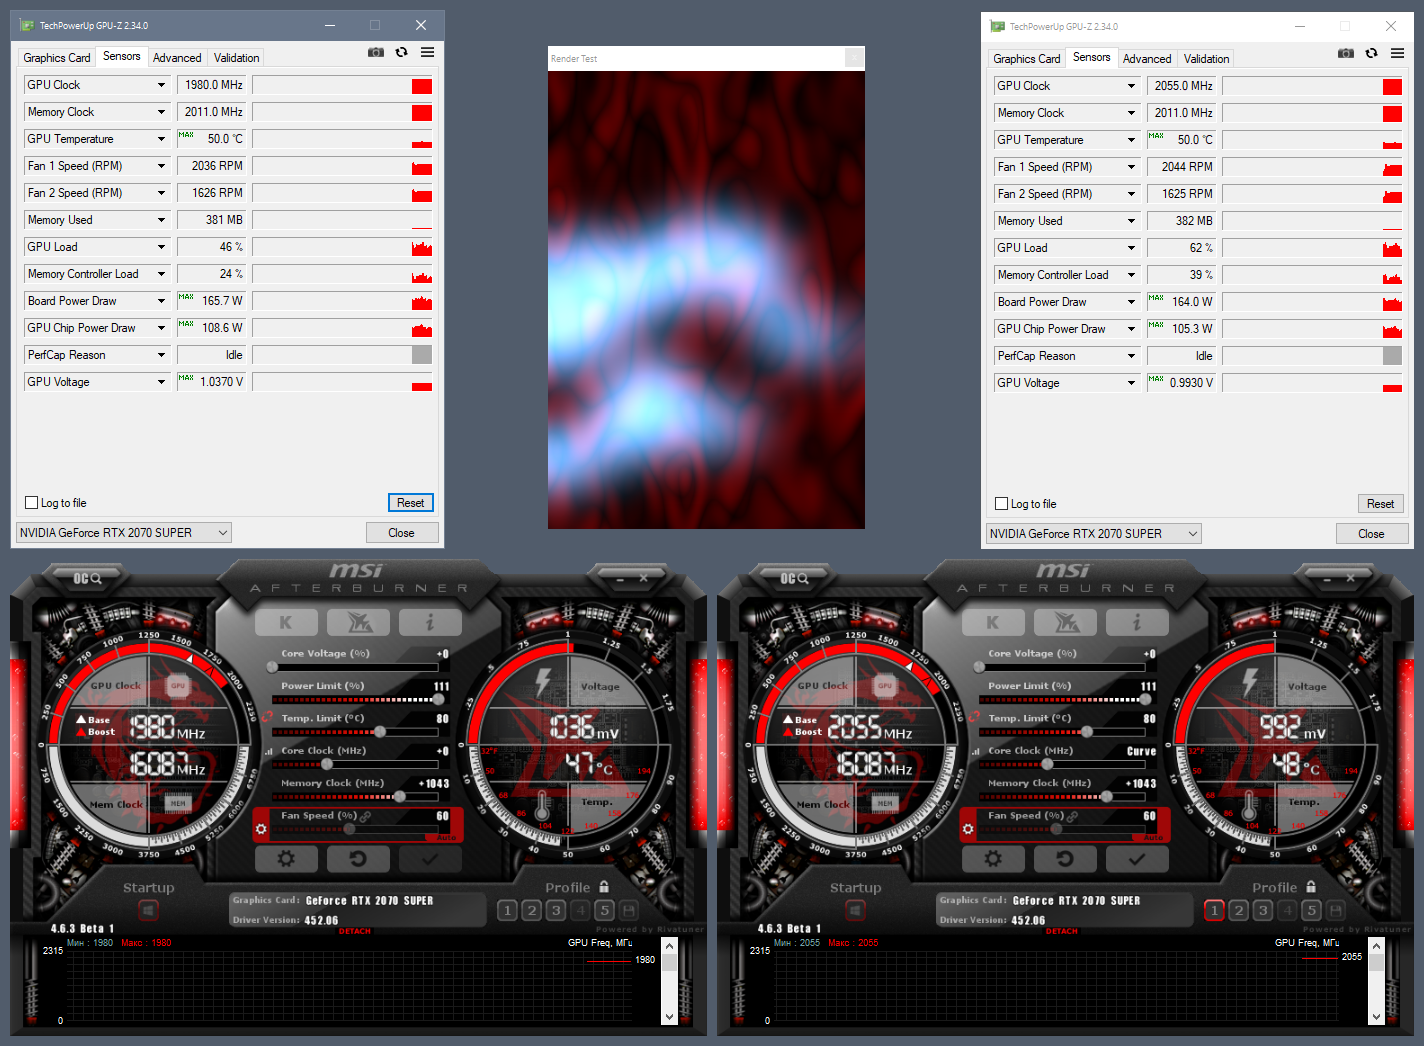Screen dimensions: 1424x1046
Task: Expand Board Power Draw dropdown in left GPU-Z
Action: [x=161, y=301]
